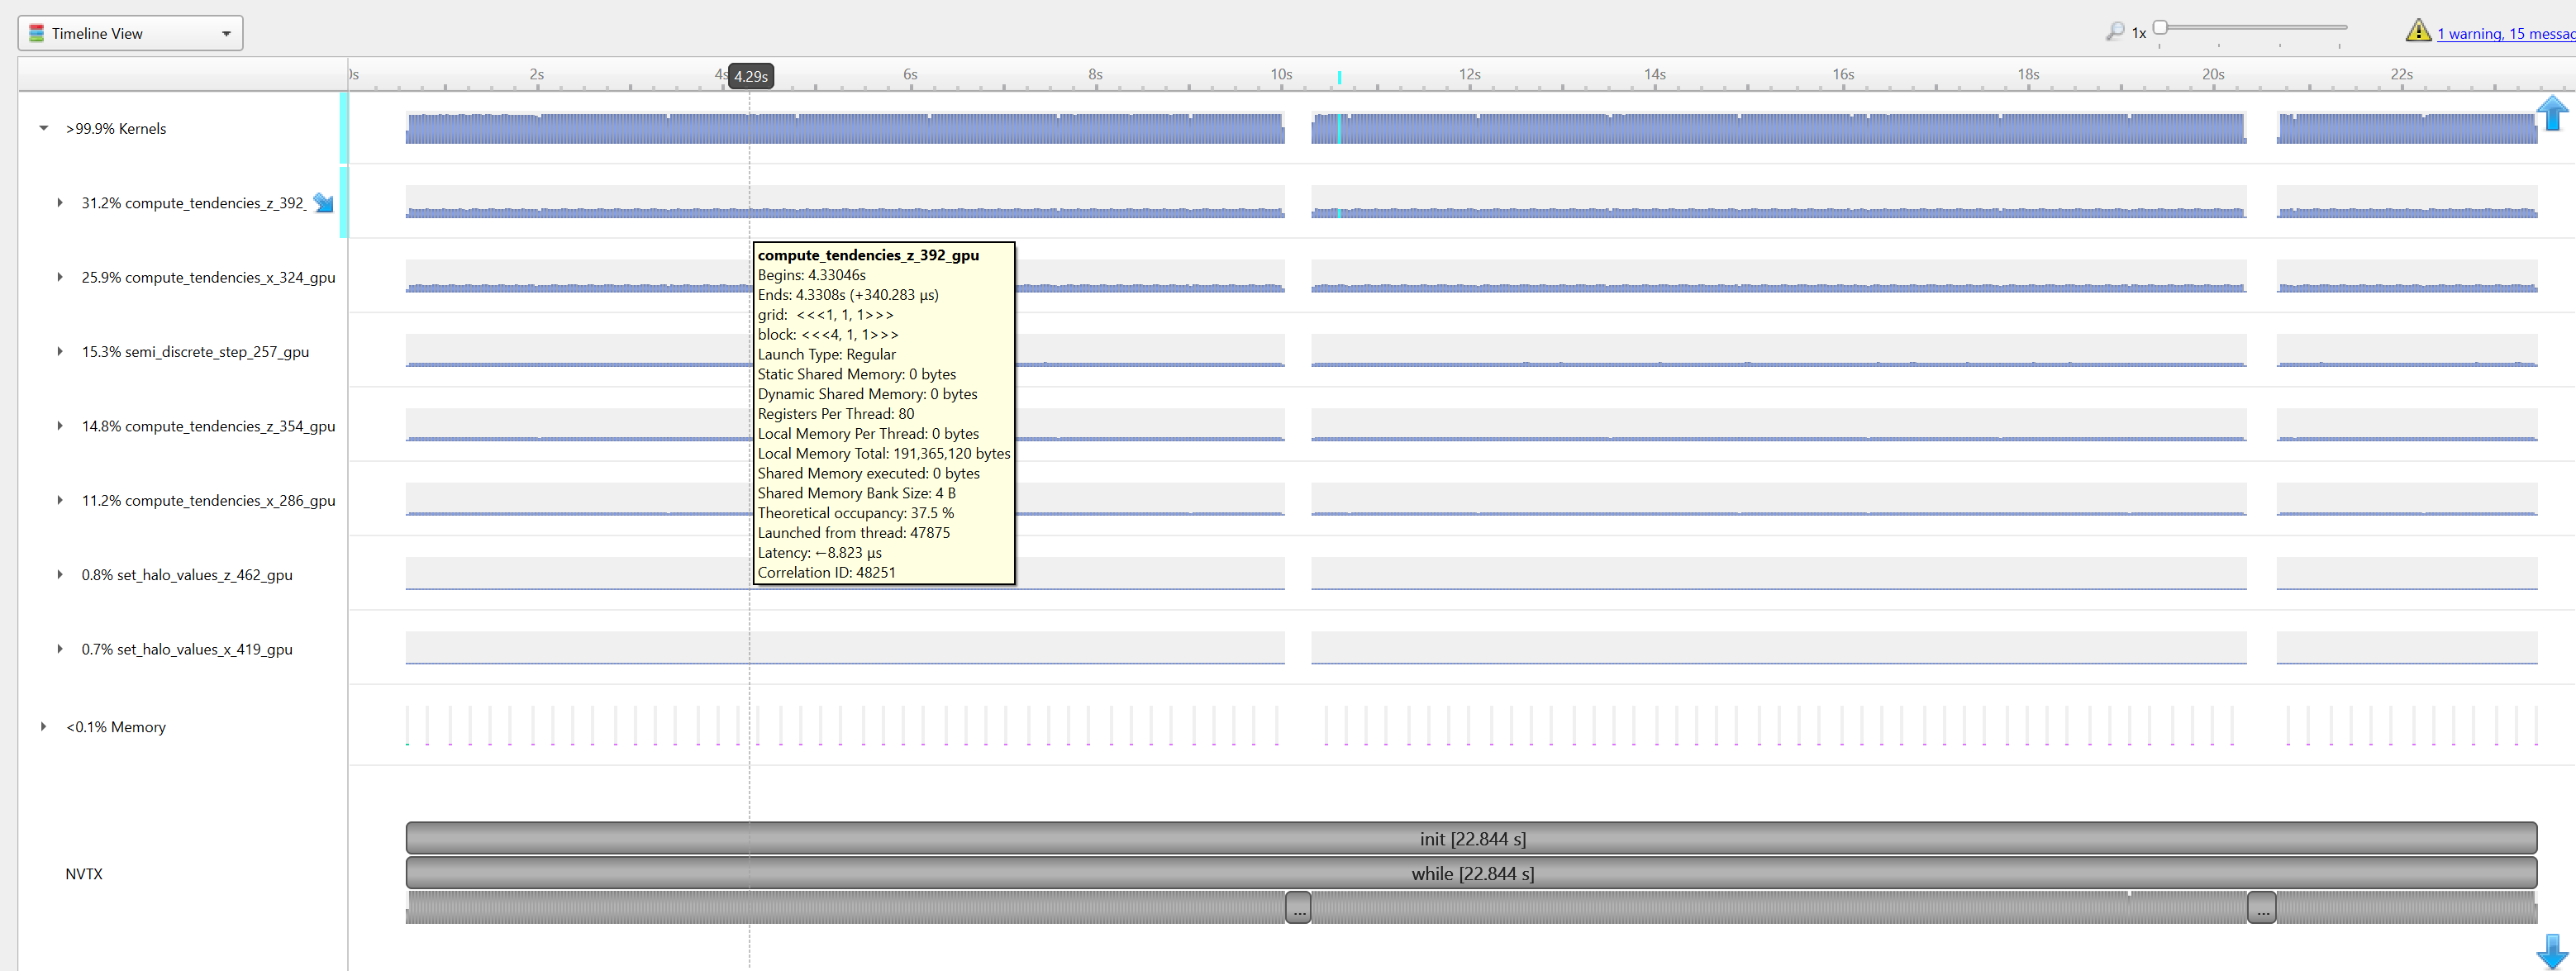
Task: Click the 4.29s timeline cursor marker
Action: tap(750, 76)
